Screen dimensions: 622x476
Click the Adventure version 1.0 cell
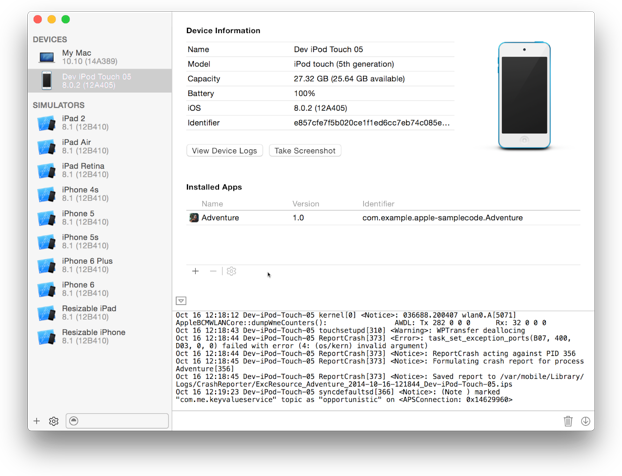[x=298, y=218]
